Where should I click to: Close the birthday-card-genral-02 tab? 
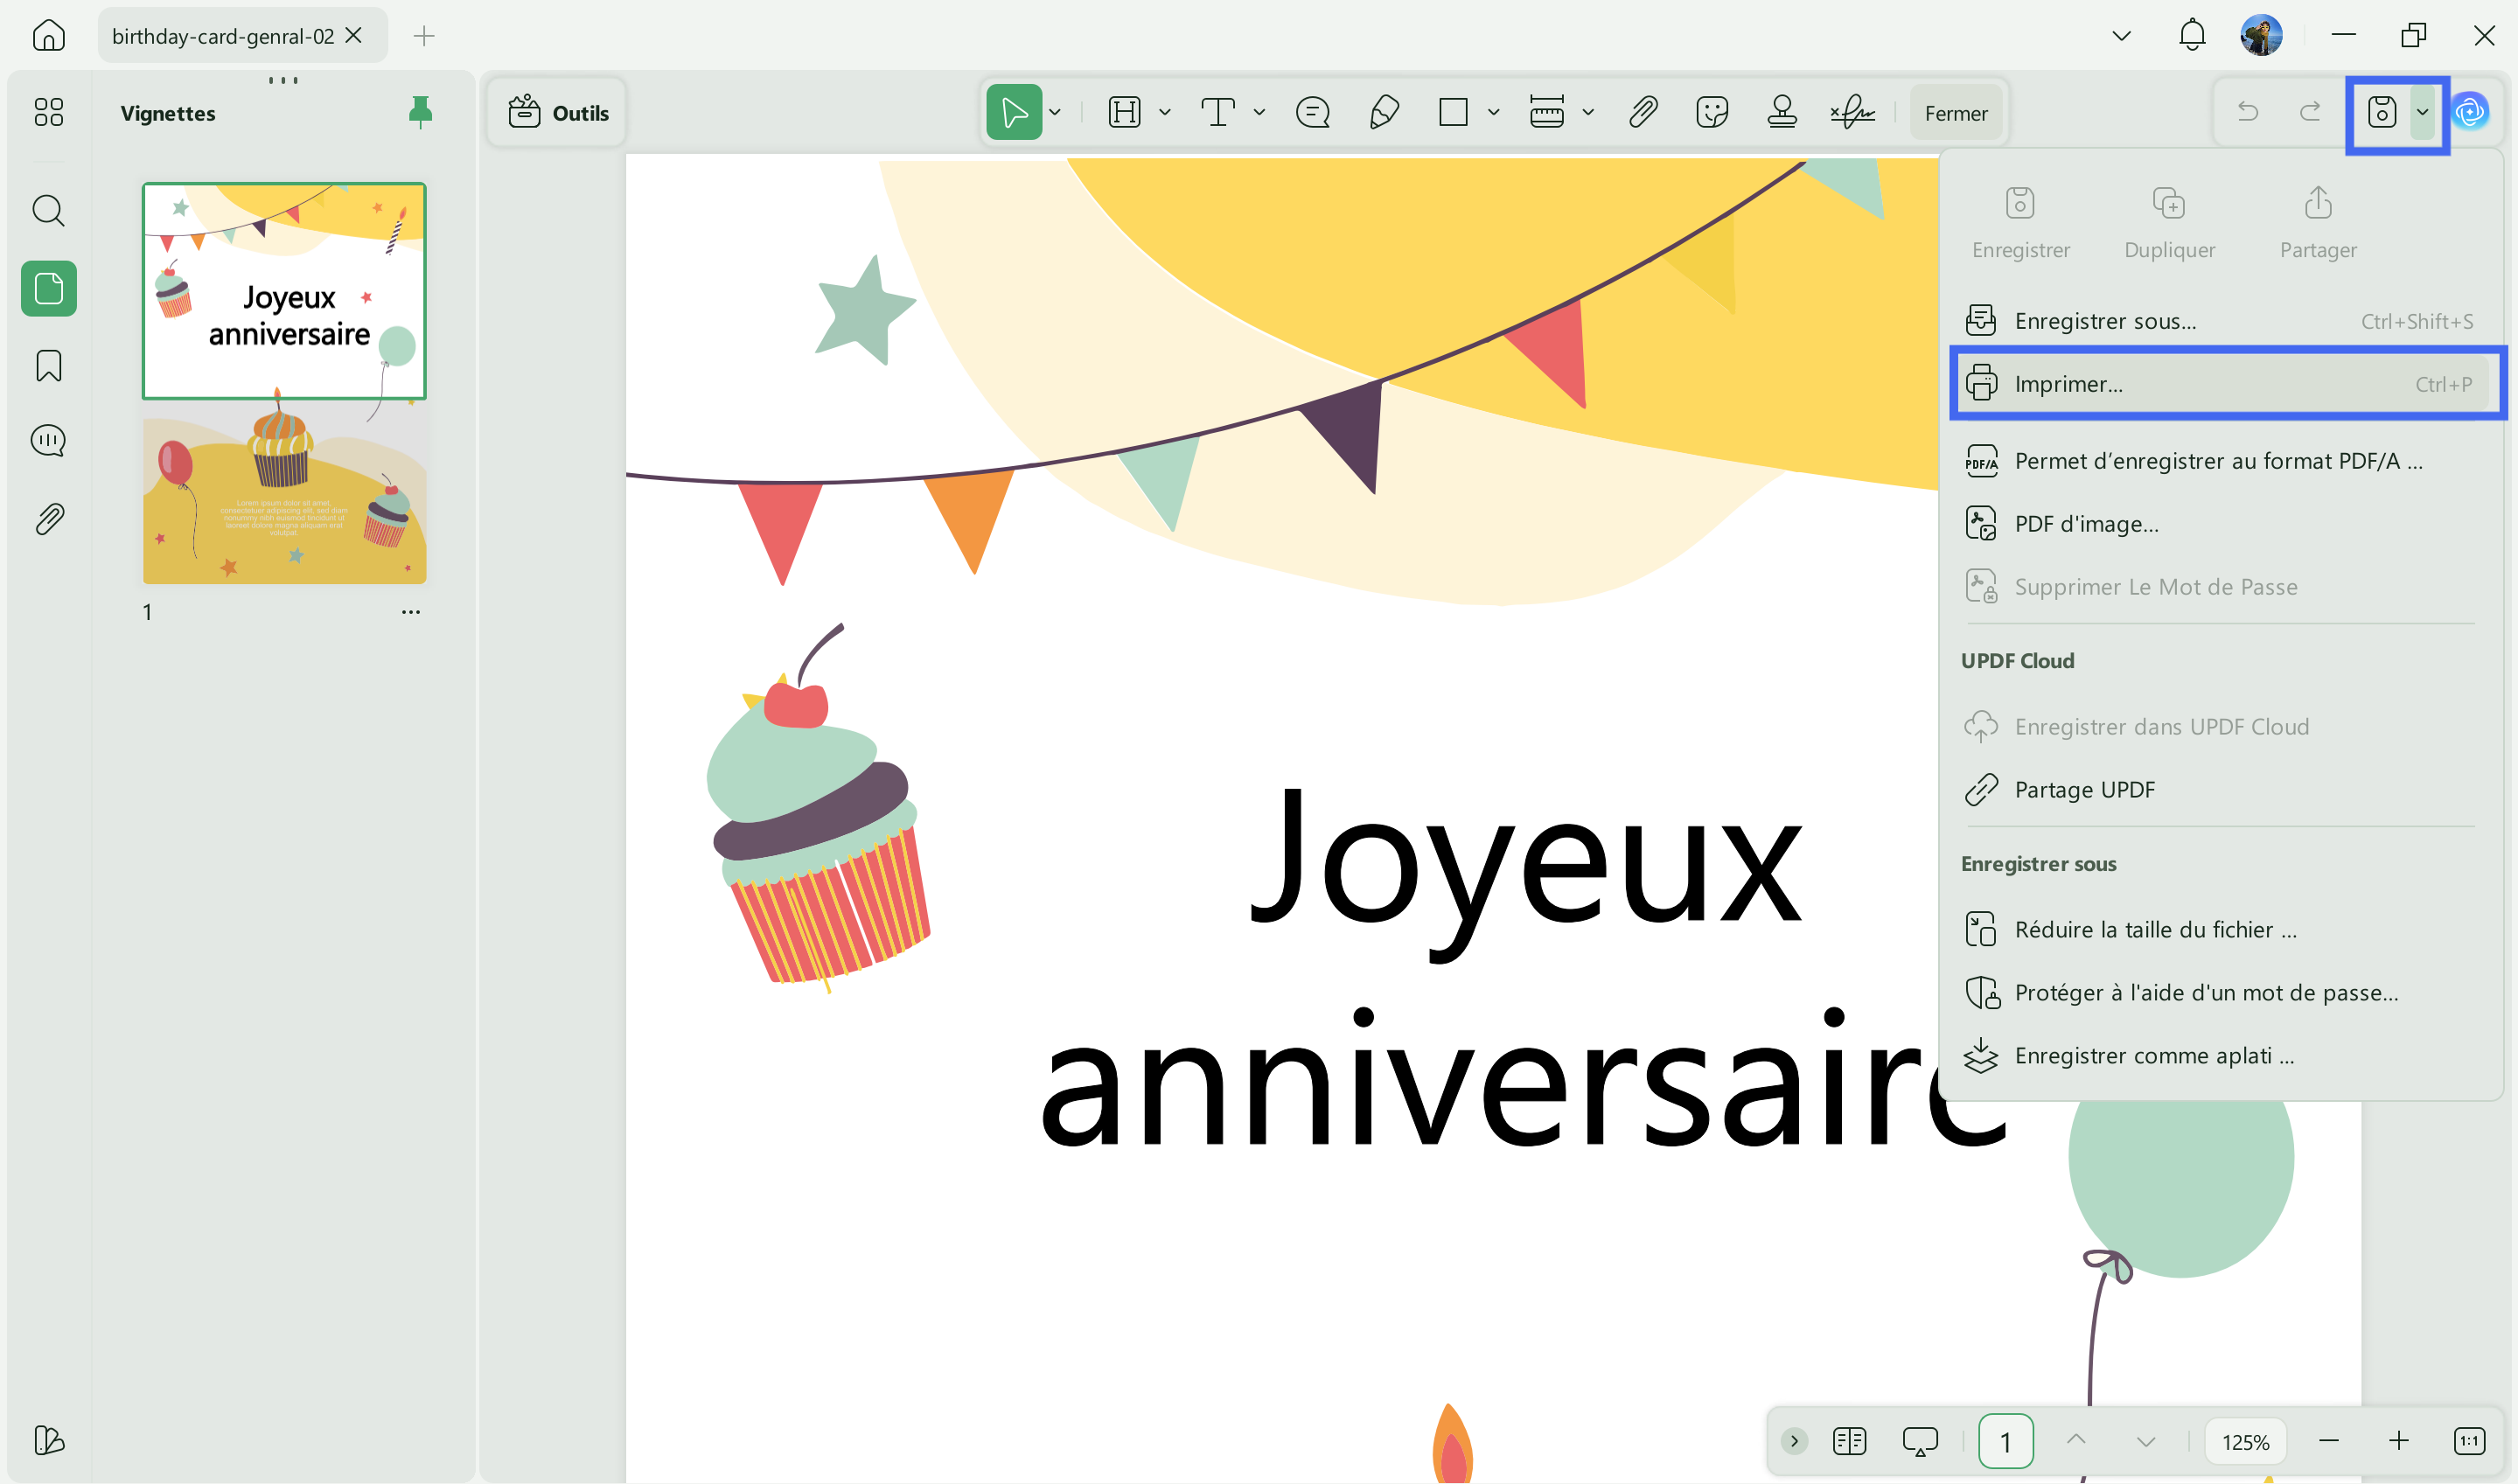(x=354, y=35)
